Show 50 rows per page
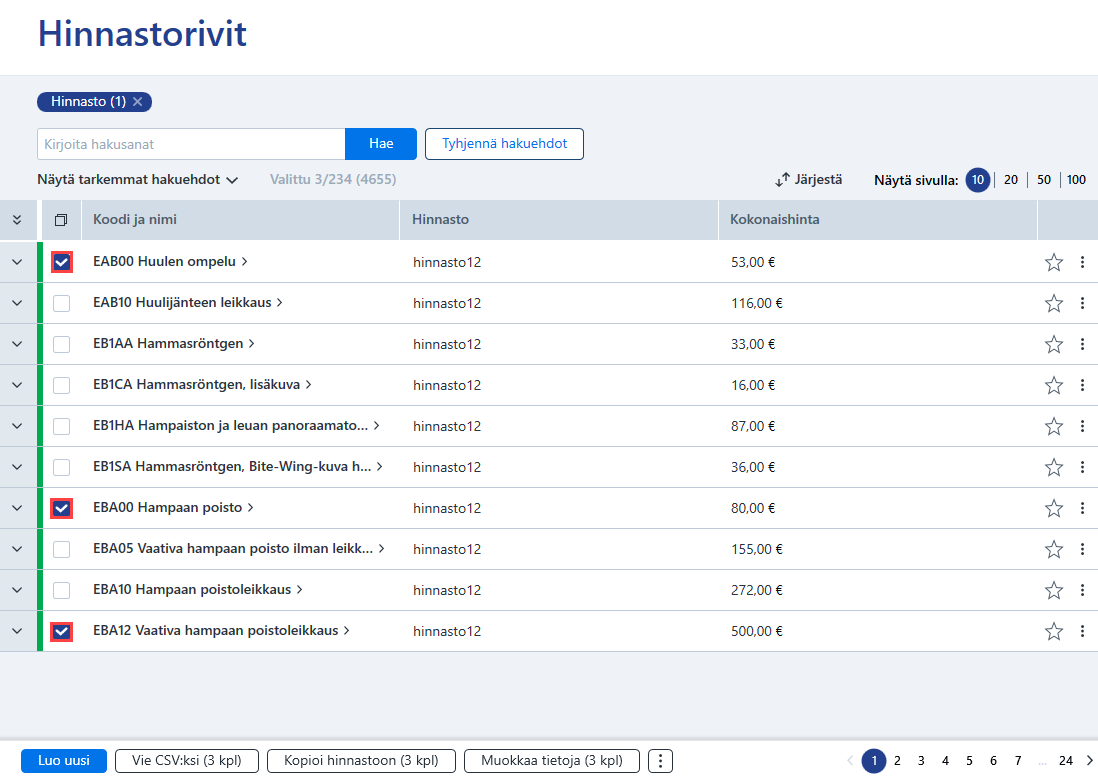This screenshot has height=780, width=1098. 1043,180
